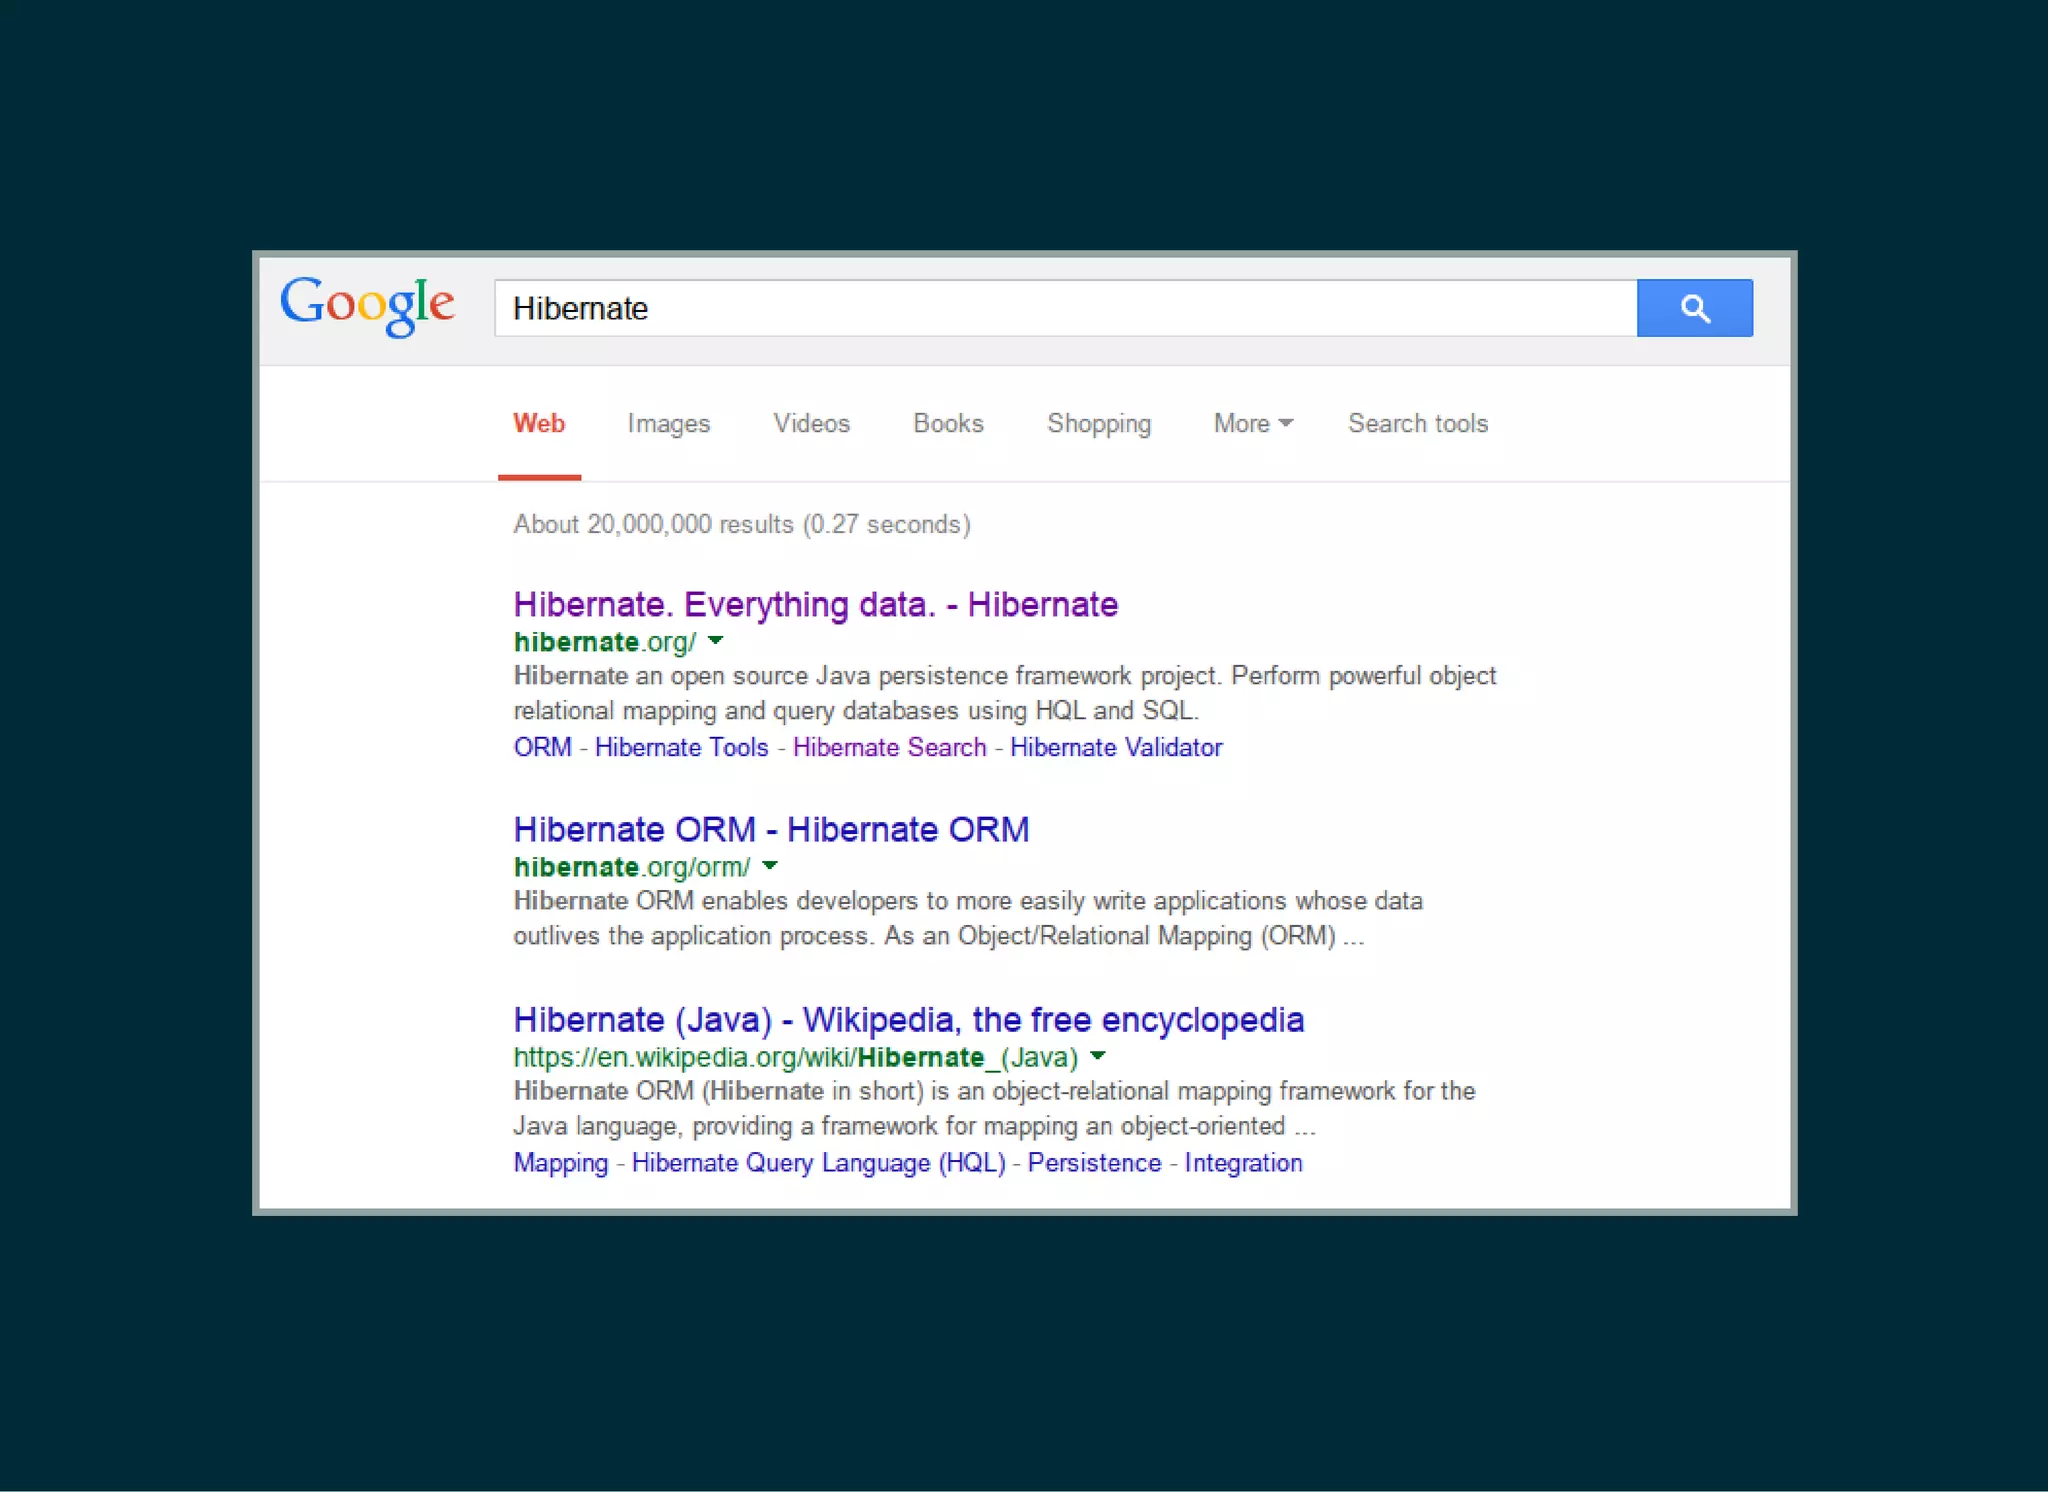The height and width of the screenshot is (1492, 2048).
Task: Open the Integration sitelink
Action: pos(1243,1163)
